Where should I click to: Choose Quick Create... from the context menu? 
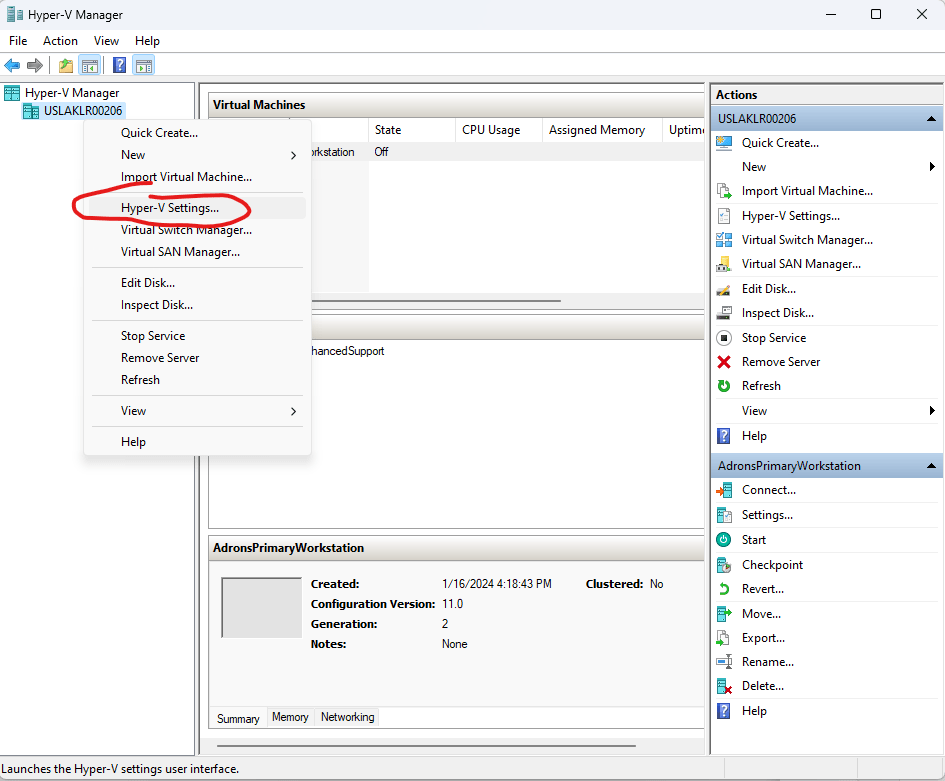(197, 133)
